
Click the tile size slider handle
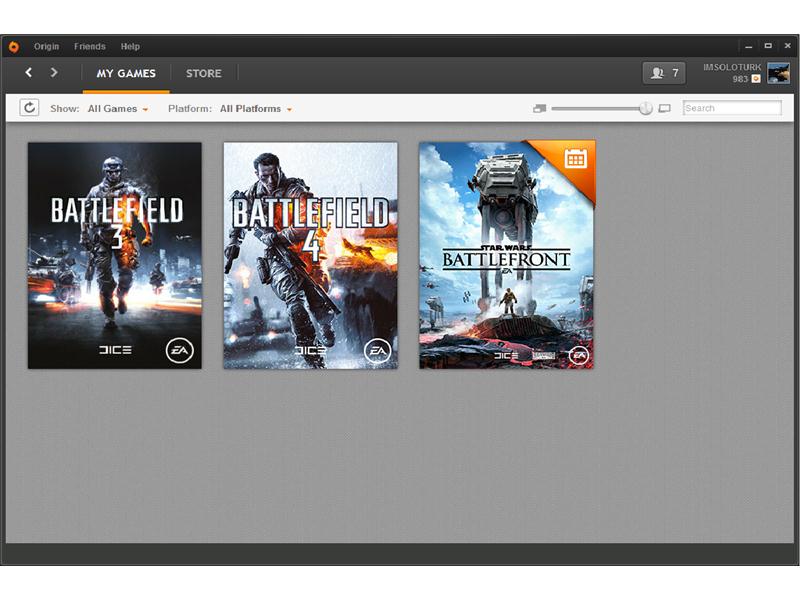645,108
